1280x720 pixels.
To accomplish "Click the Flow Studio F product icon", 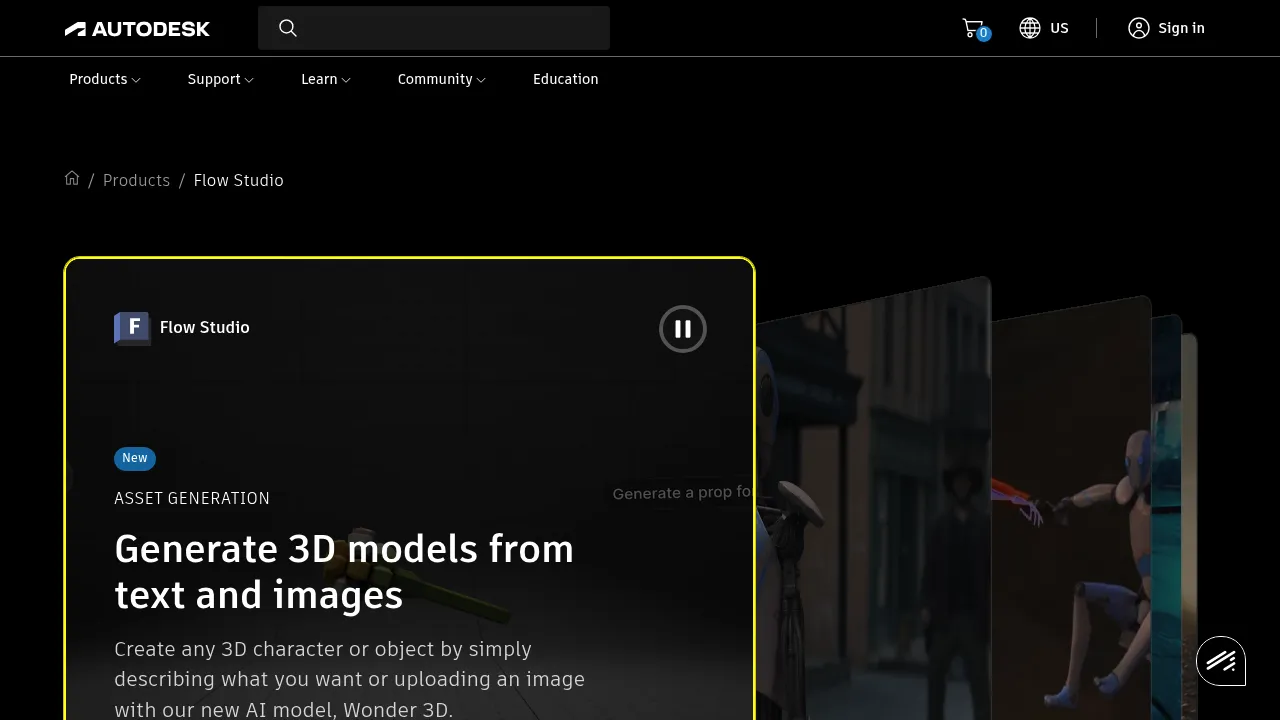I will [x=132, y=328].
